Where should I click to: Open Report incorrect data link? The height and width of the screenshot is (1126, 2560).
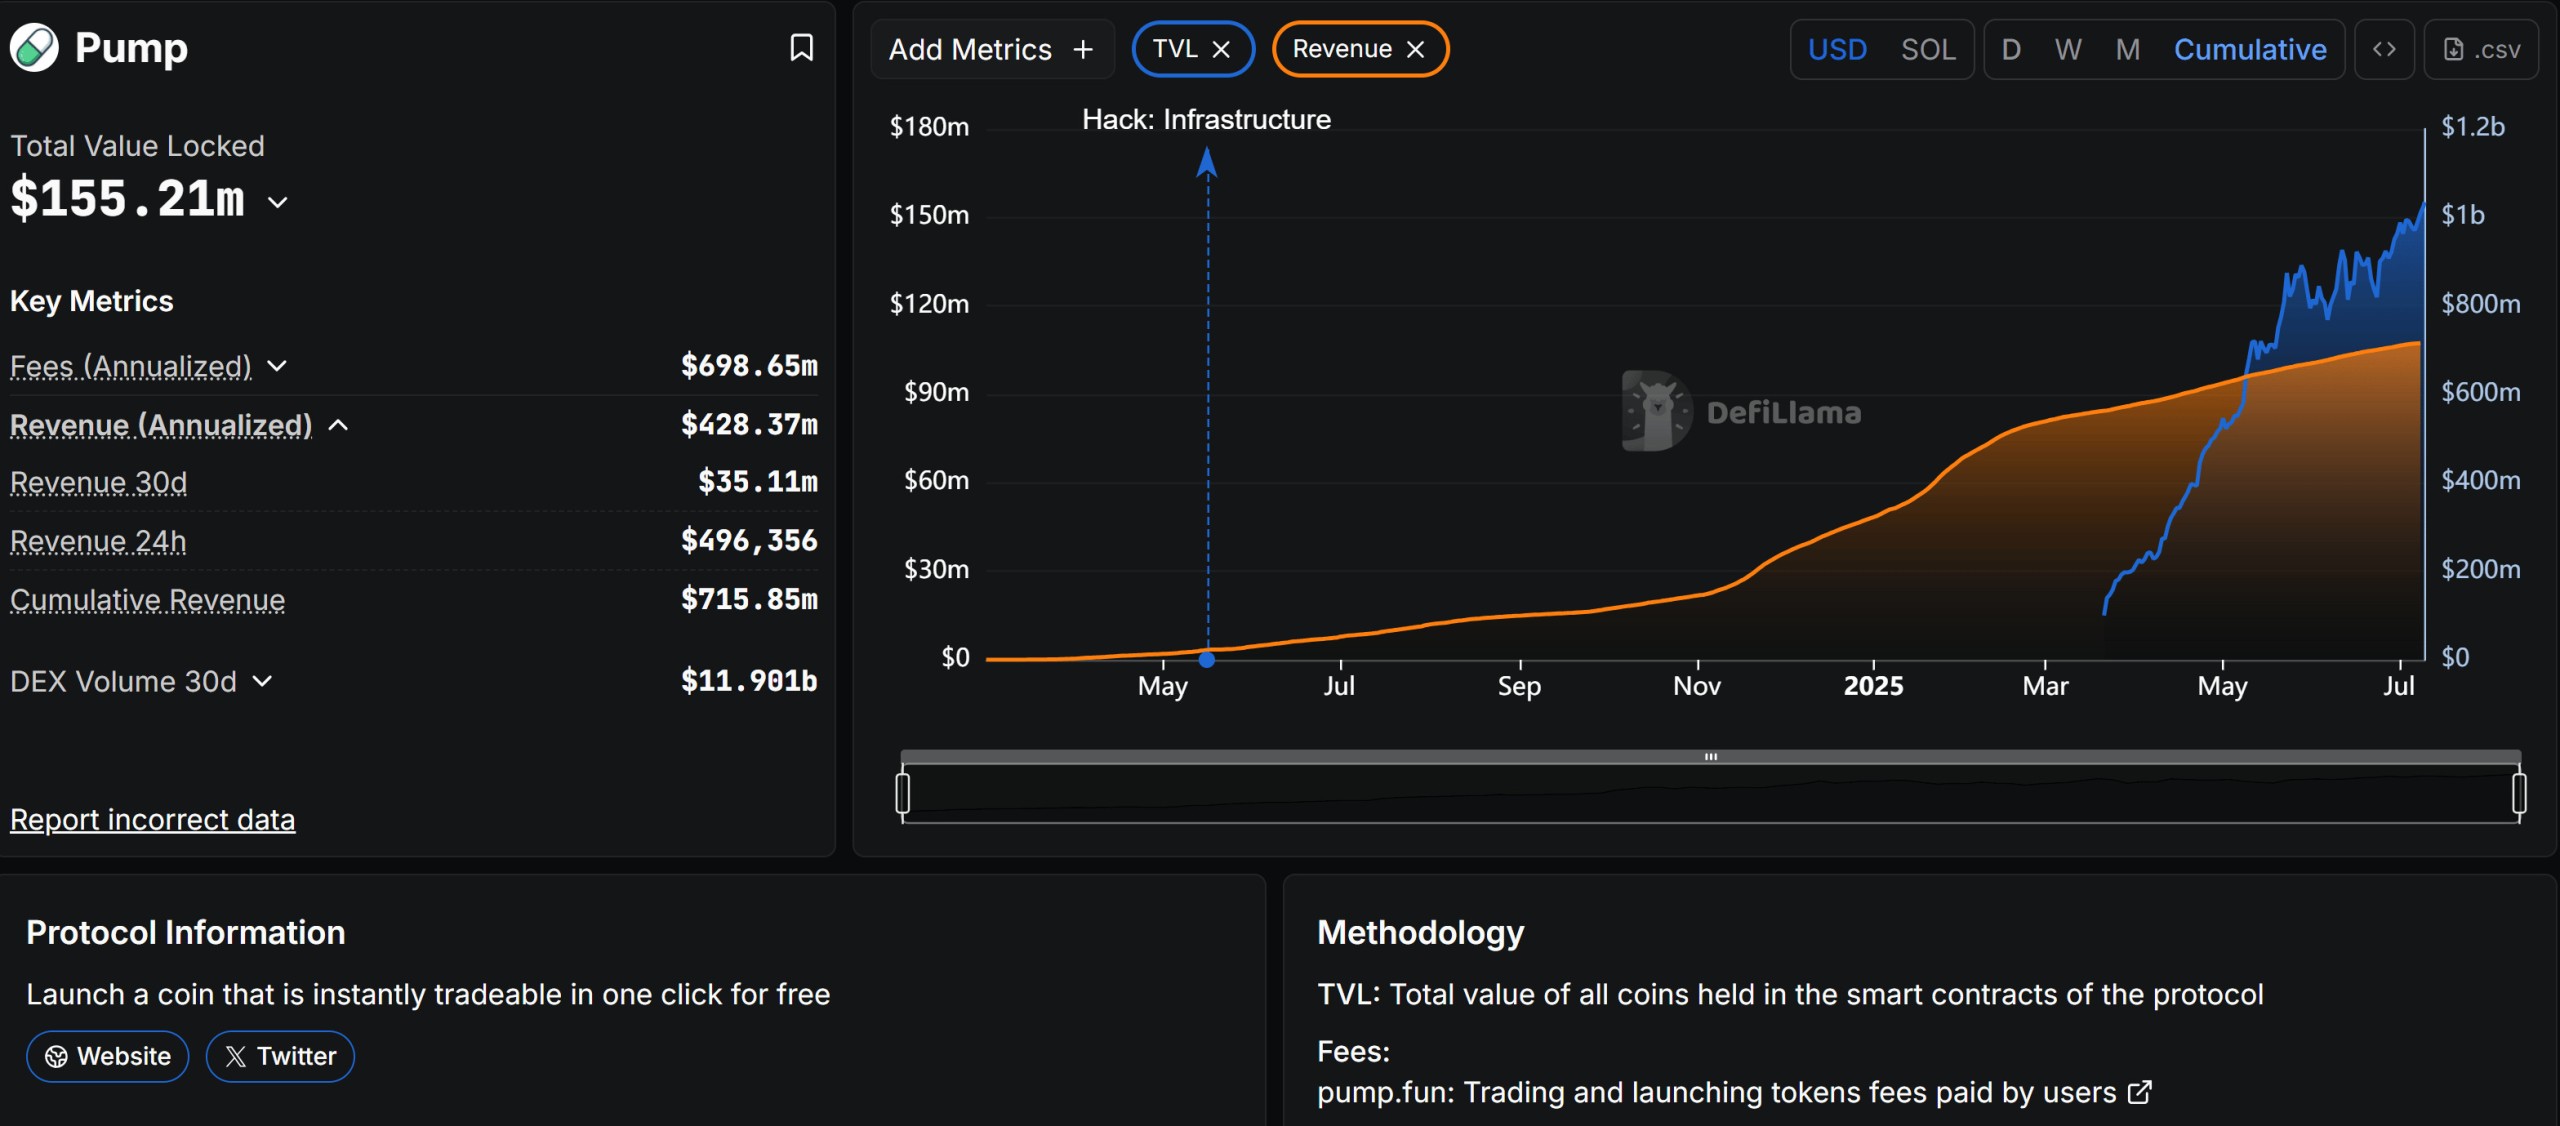pyautogui.click(x=152, y=819)
